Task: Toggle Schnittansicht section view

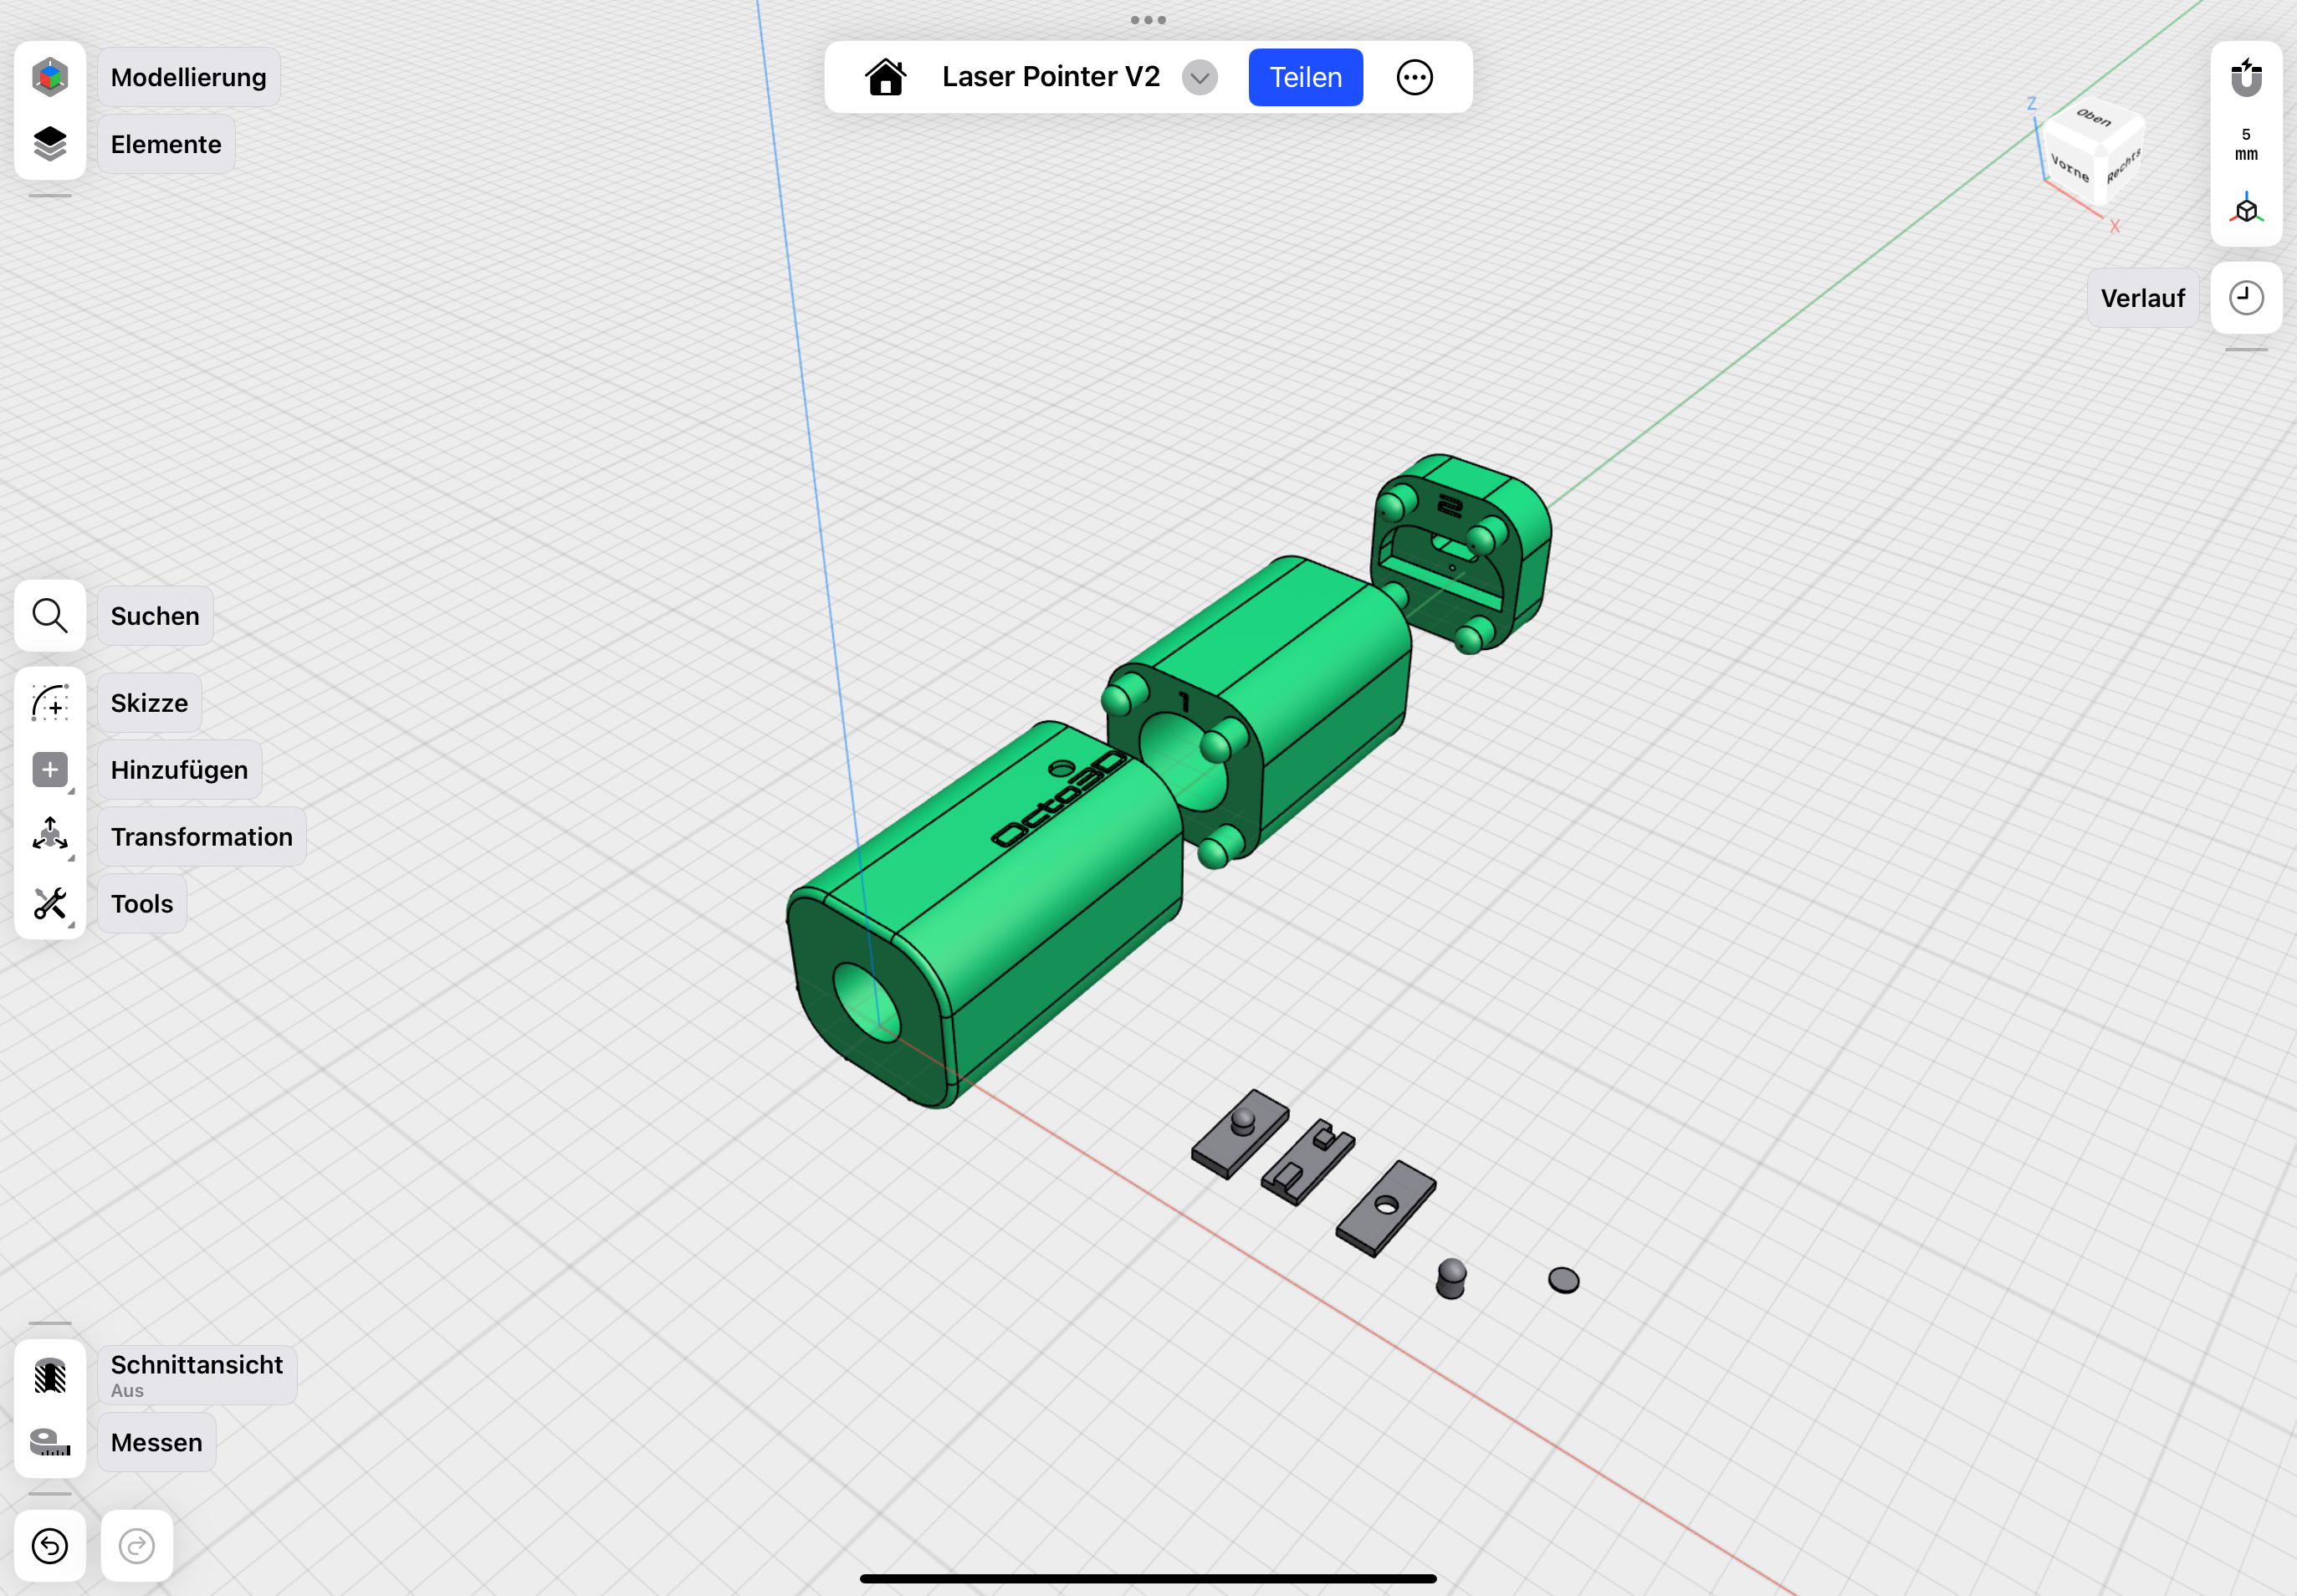Action: click(x=50, y=1376)
